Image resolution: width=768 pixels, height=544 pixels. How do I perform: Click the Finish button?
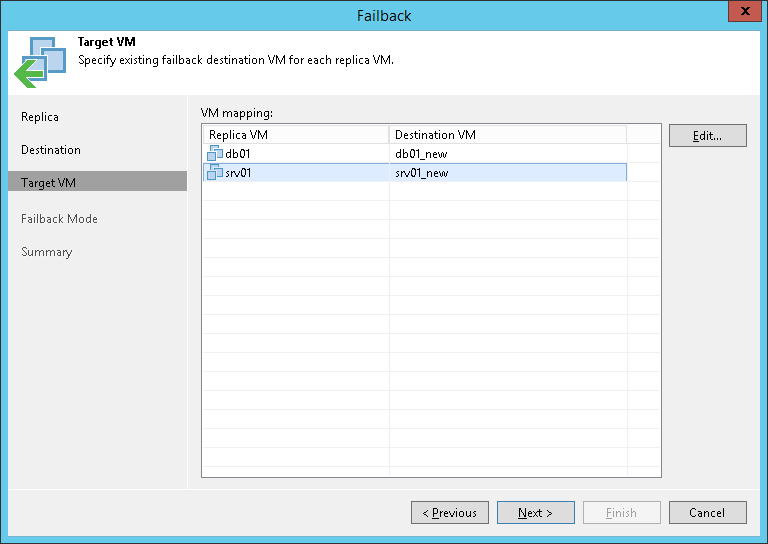(x=621, y=513)
